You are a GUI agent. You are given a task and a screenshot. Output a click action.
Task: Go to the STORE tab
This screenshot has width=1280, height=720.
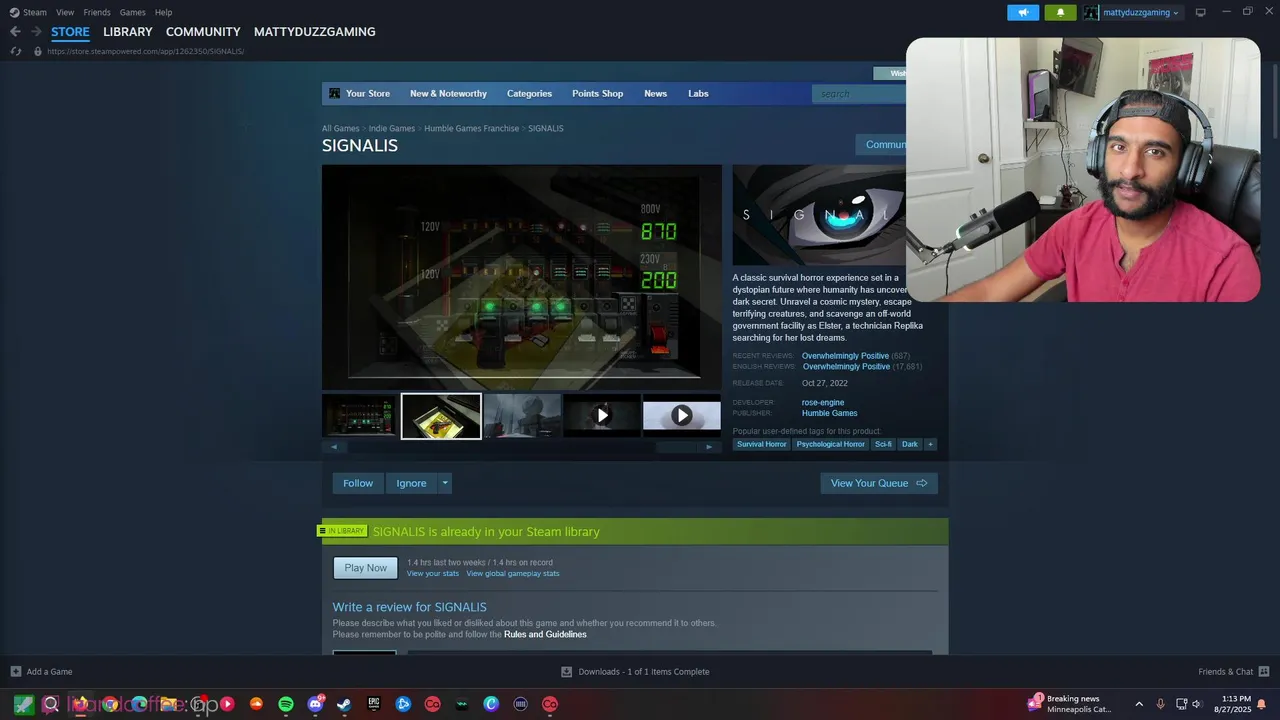coord(70,32)
